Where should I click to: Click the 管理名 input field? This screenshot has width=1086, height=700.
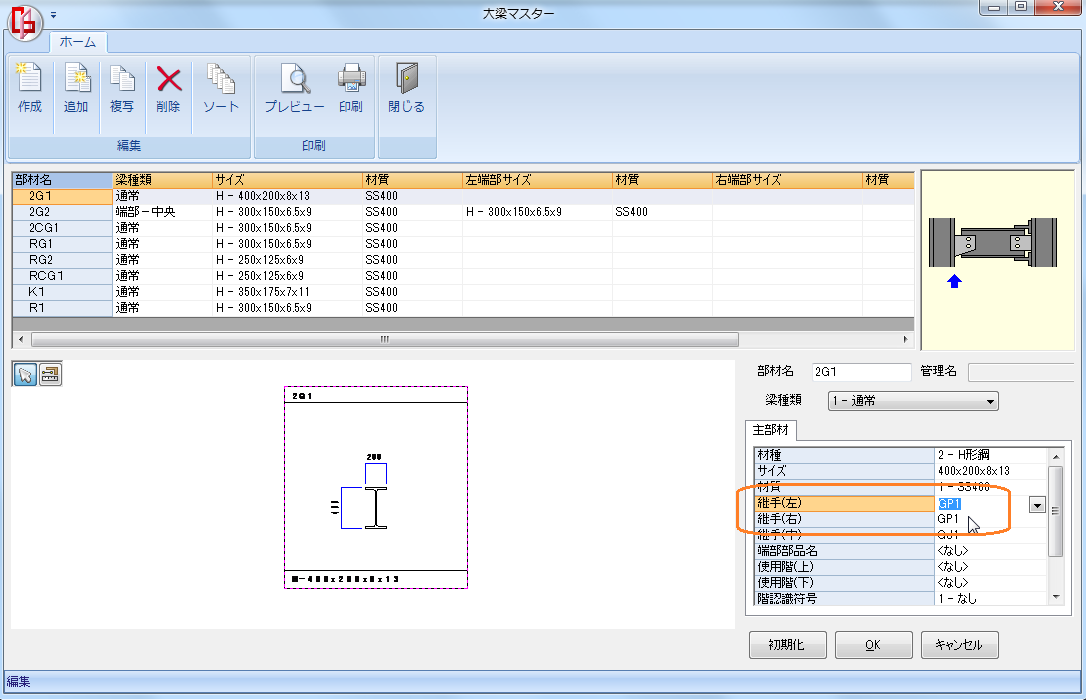pyautogui.click(x=1022, y=372)
